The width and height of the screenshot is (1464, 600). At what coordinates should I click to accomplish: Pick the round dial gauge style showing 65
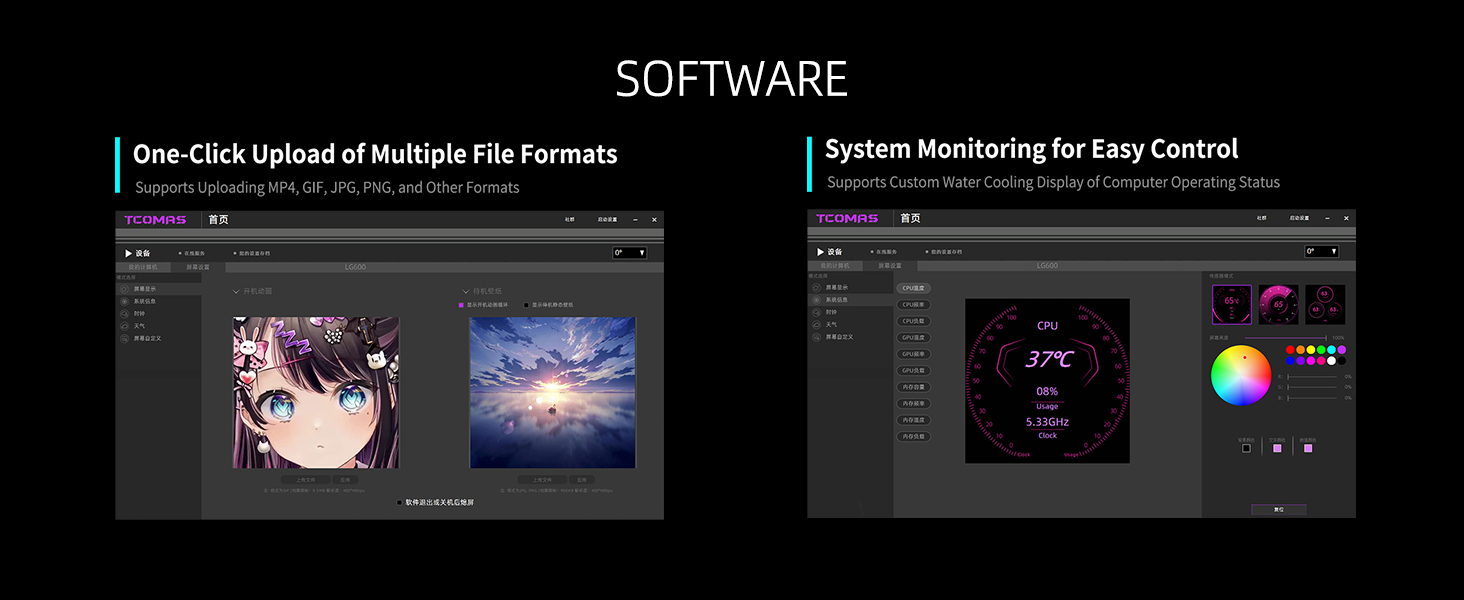pos(1278,305)
